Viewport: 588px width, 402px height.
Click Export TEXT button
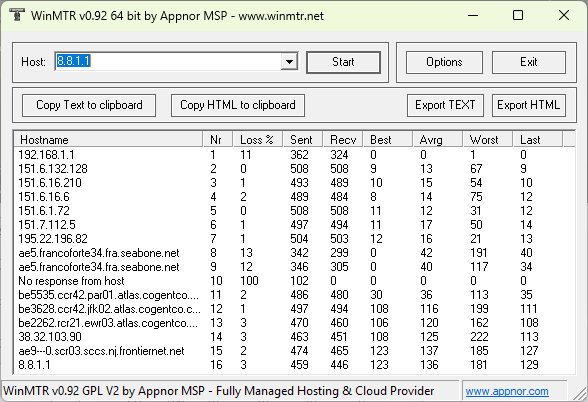coord(445,105)
